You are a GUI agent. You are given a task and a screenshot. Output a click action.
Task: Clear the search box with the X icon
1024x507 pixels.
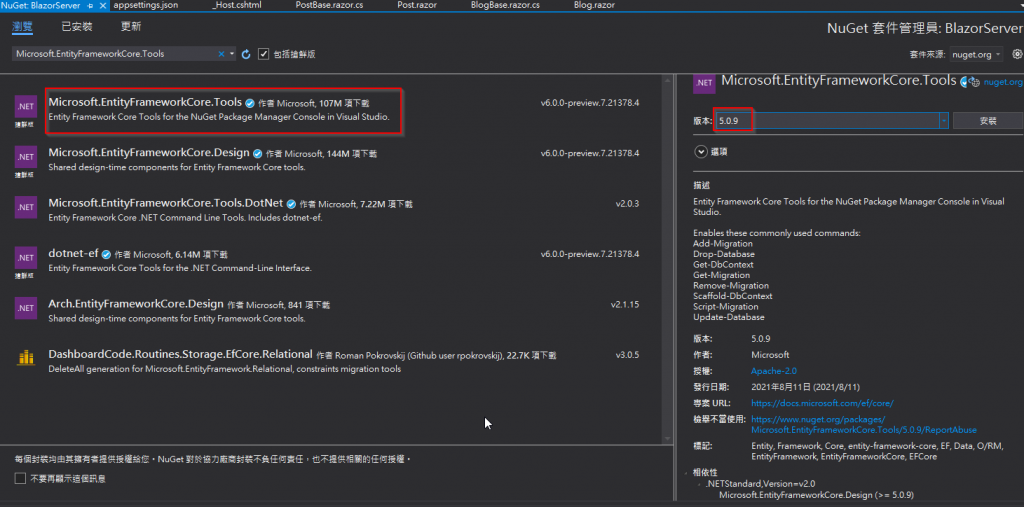[221, 54]
